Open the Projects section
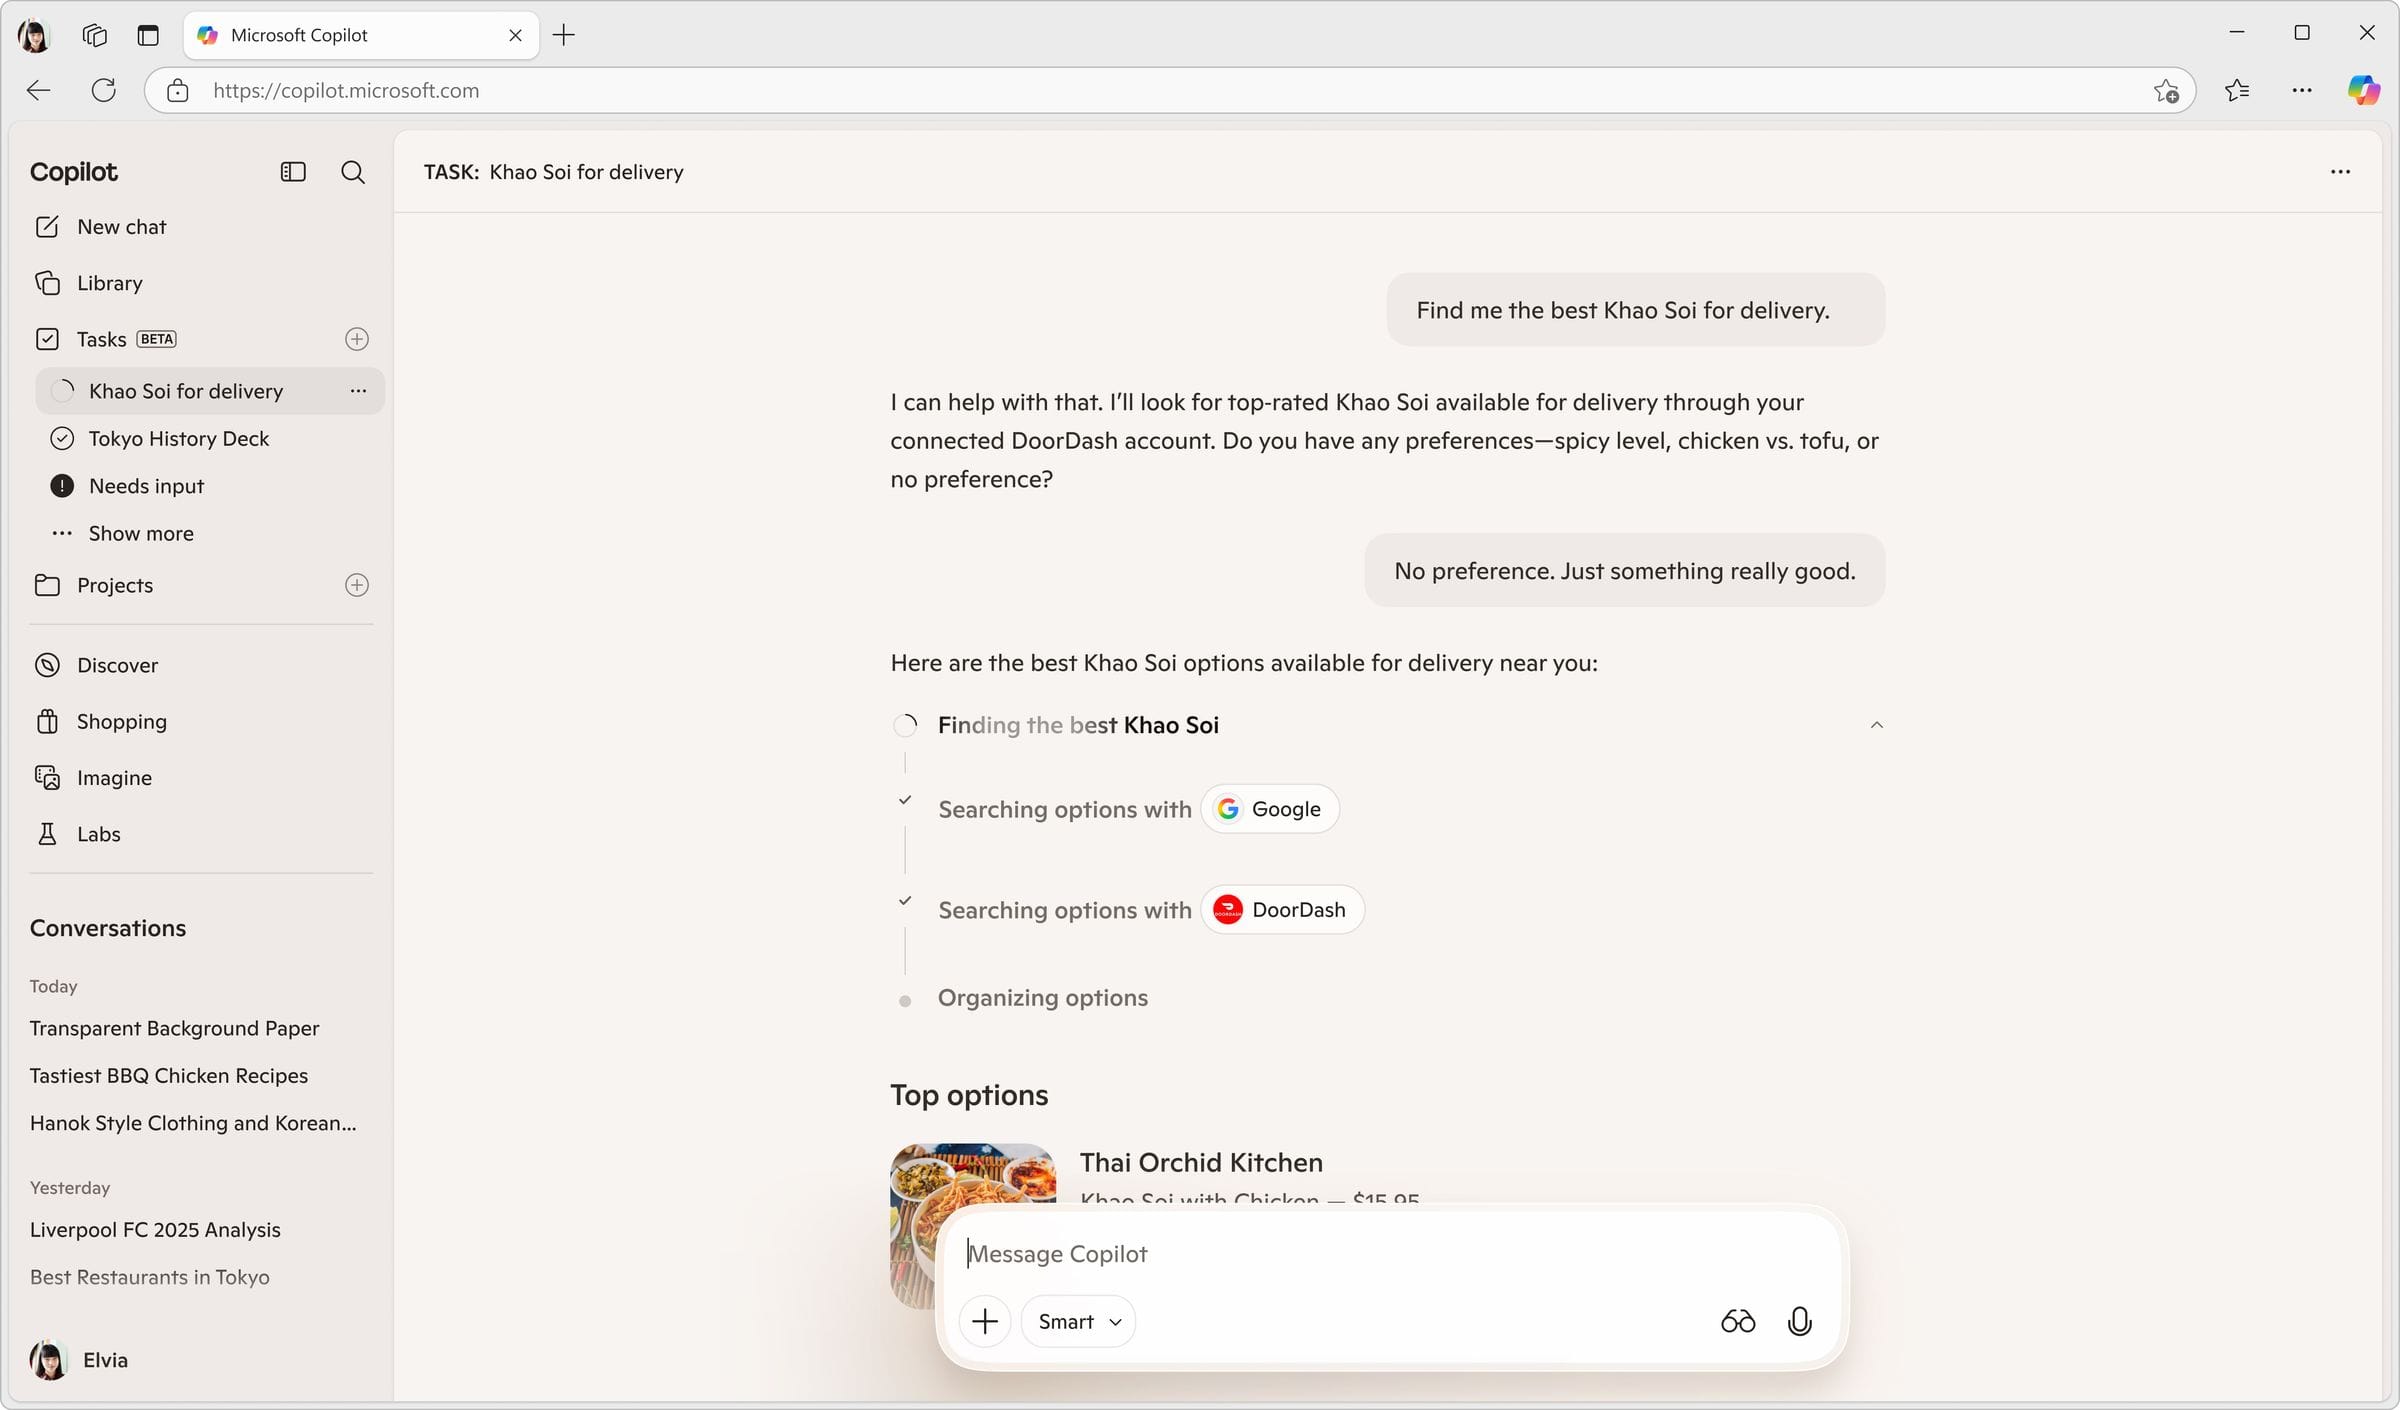The image size is (2400, 1410). coord(95,585)
